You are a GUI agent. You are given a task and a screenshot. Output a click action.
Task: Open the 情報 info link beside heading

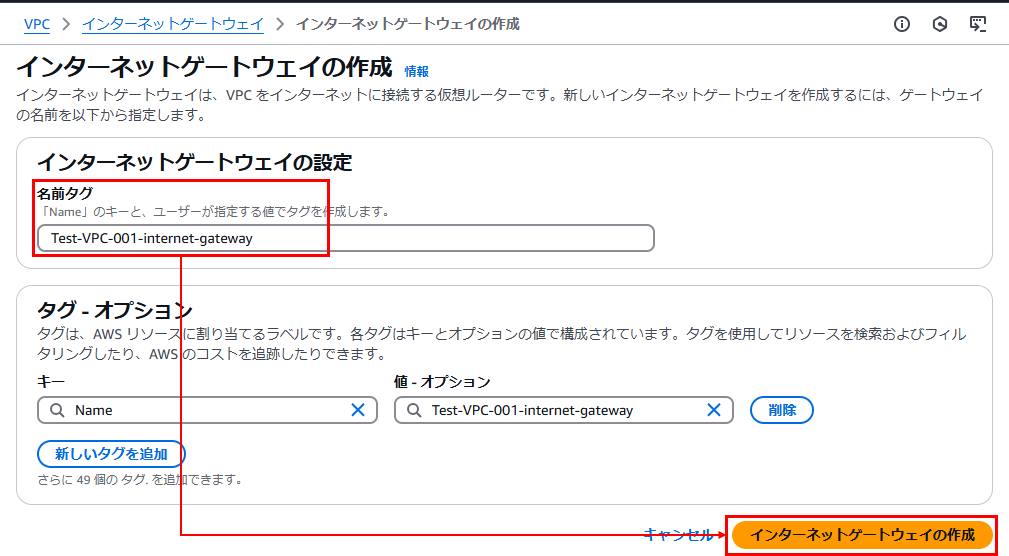416,71
